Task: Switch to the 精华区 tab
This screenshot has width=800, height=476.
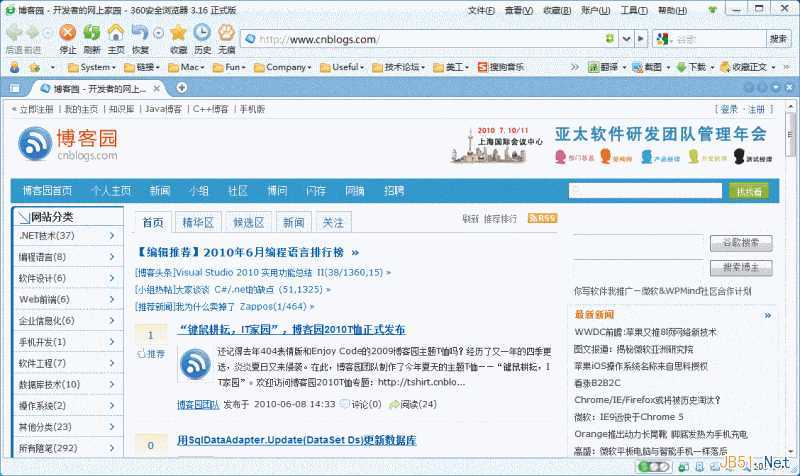Action: 198,222
